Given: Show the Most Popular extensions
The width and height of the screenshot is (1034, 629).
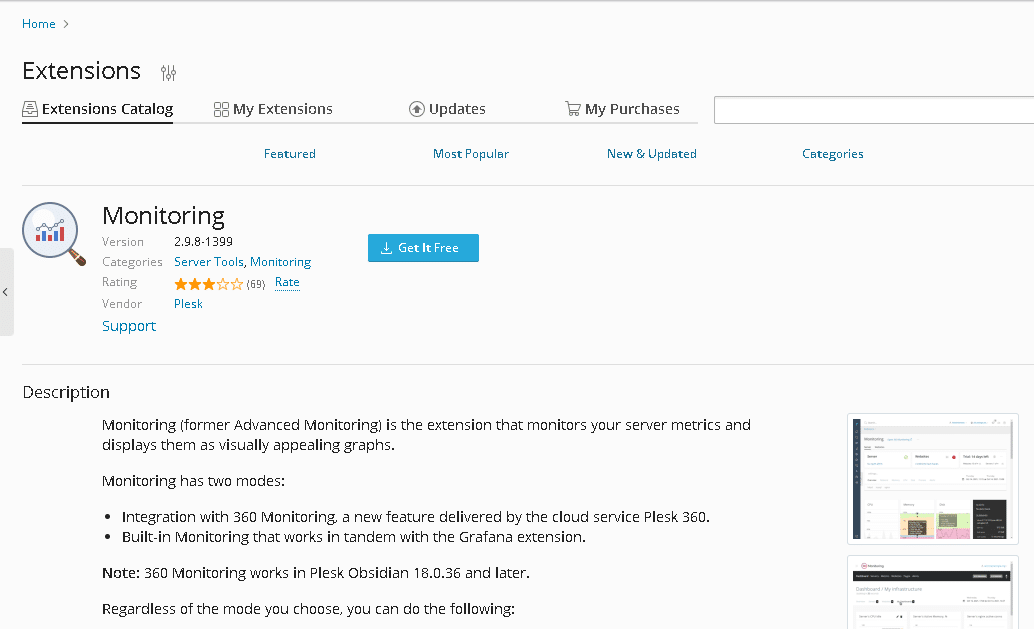Looking at the screenshot, I should point(470,154).
